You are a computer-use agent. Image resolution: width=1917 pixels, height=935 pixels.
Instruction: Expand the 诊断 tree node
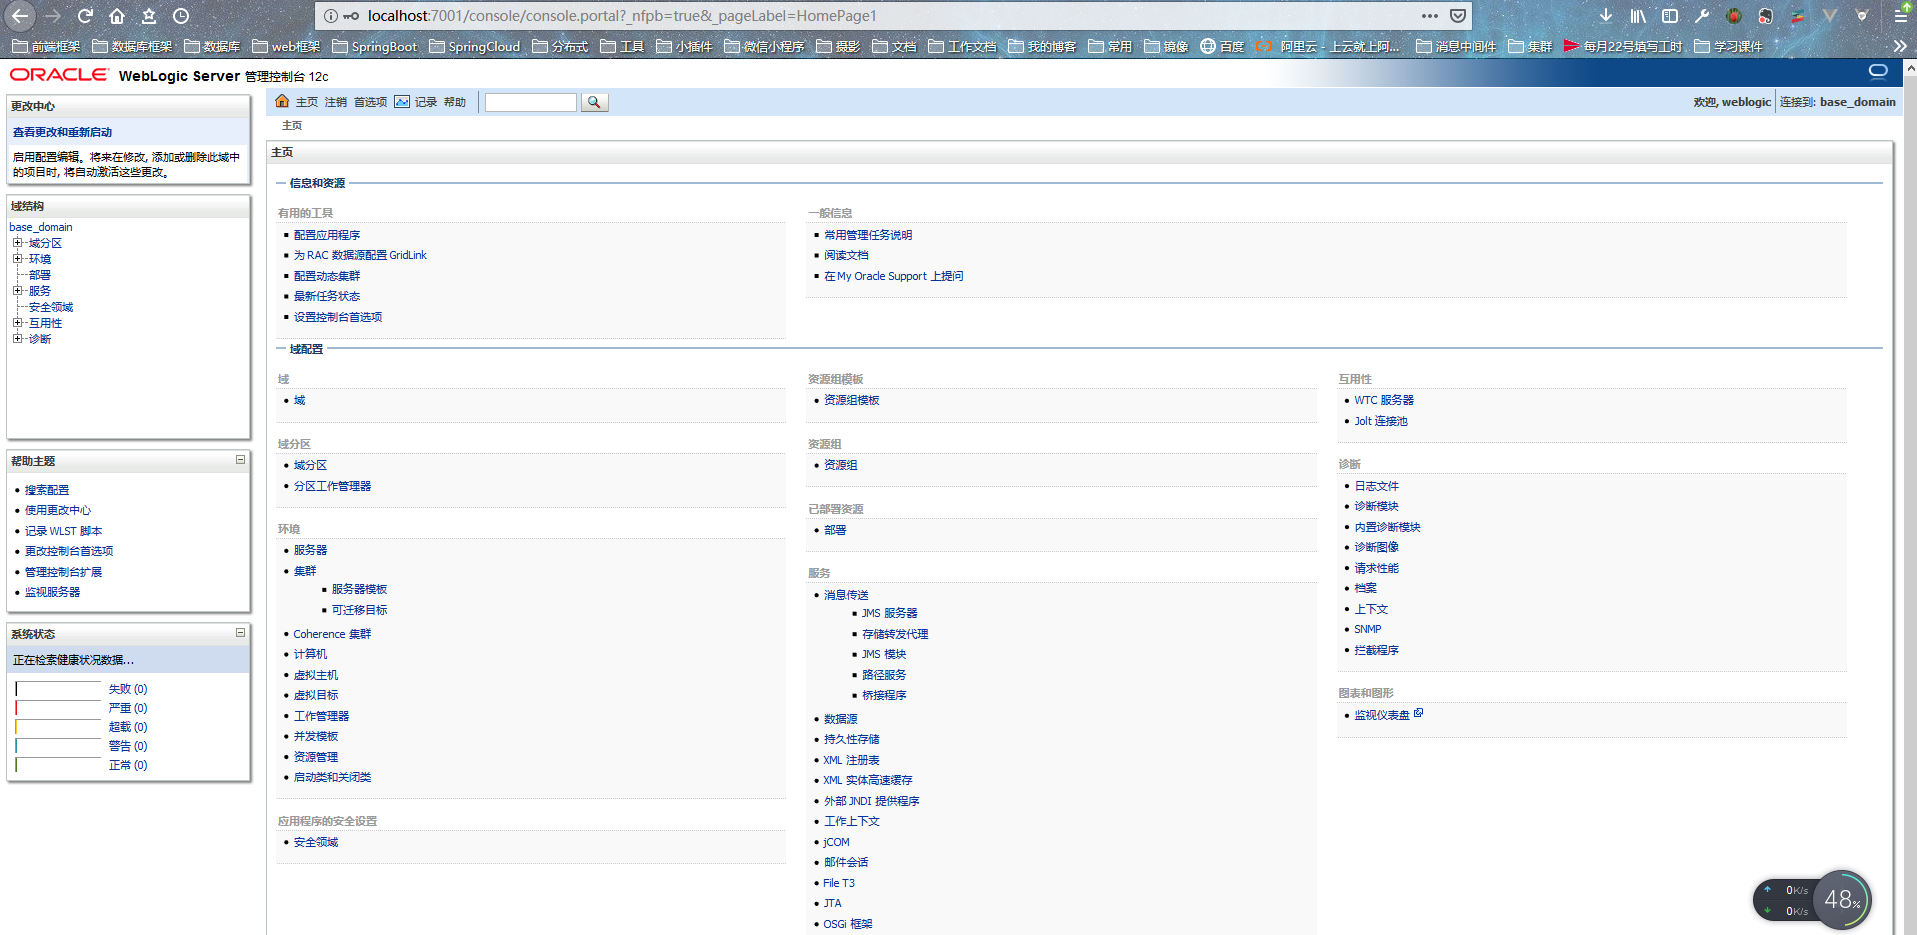click(17, 338)
